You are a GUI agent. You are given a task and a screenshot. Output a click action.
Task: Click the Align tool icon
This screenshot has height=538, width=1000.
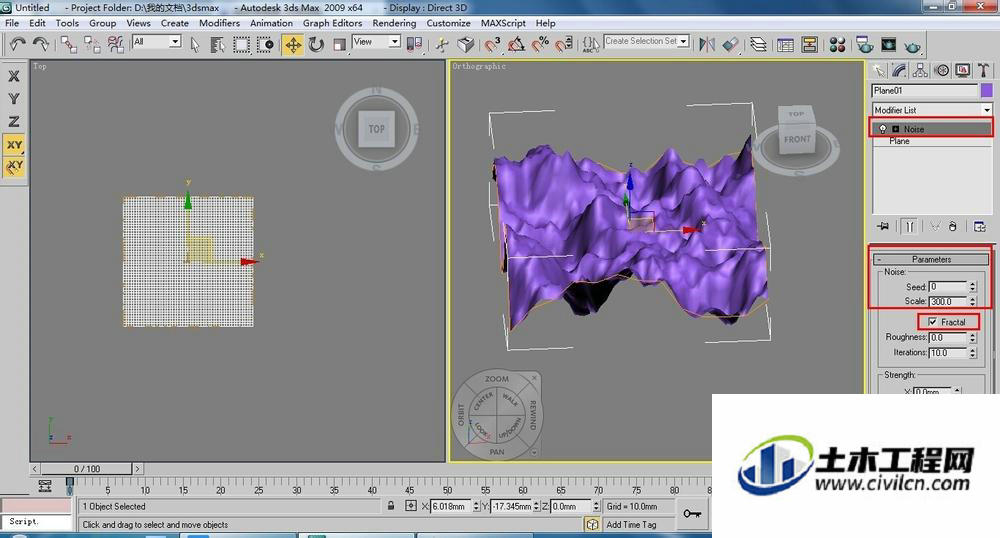point(731,44)
